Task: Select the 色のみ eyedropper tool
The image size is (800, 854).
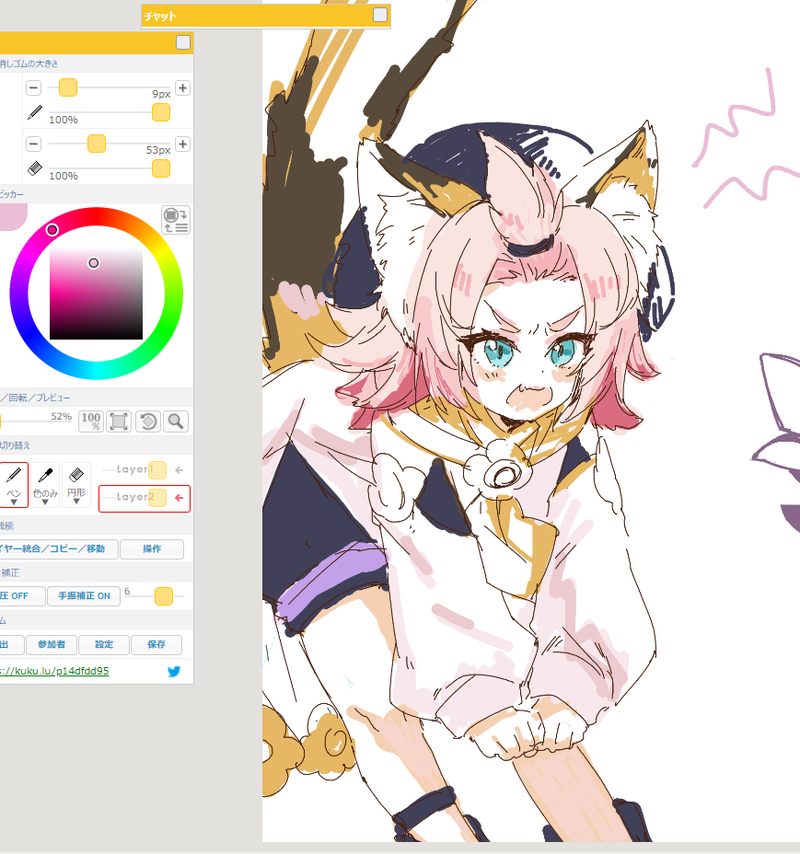Action: tap(45, 485)
